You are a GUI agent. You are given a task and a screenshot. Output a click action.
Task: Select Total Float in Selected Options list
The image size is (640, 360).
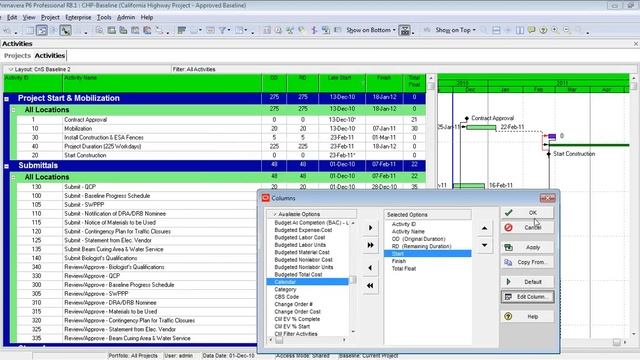[x=404, y=269]
